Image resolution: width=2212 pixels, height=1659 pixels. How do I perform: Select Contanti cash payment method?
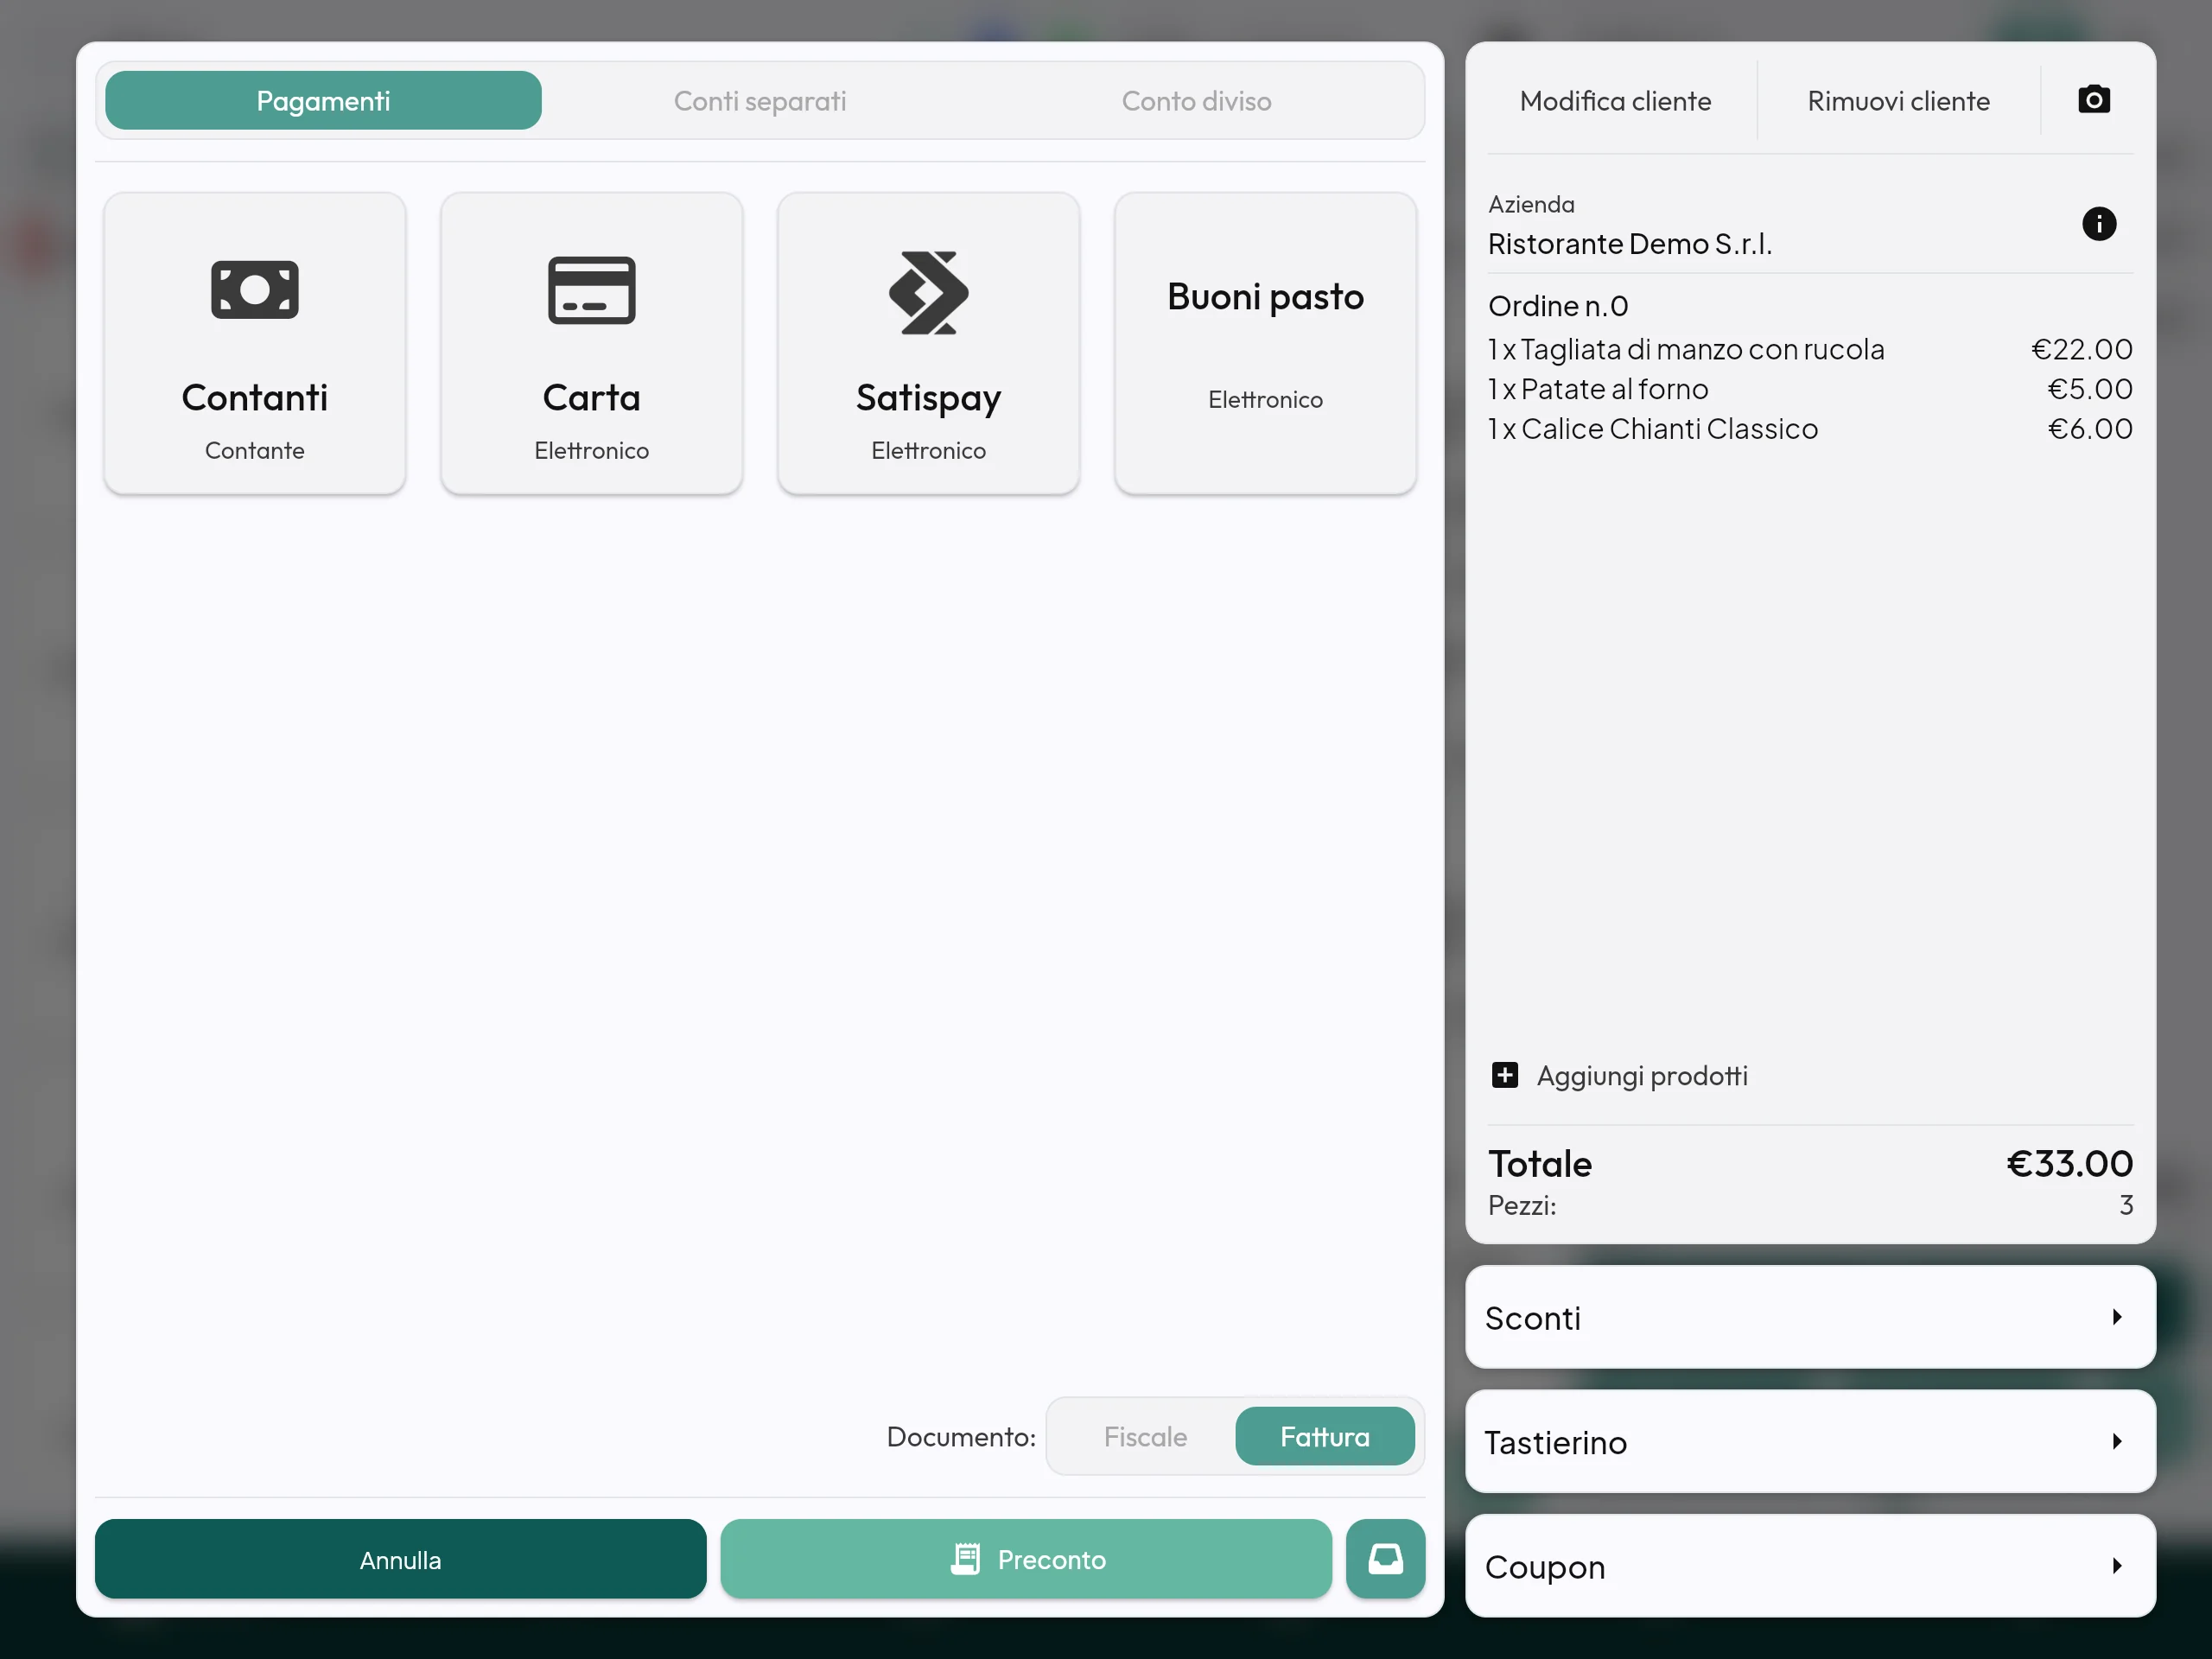pos(254,343)
